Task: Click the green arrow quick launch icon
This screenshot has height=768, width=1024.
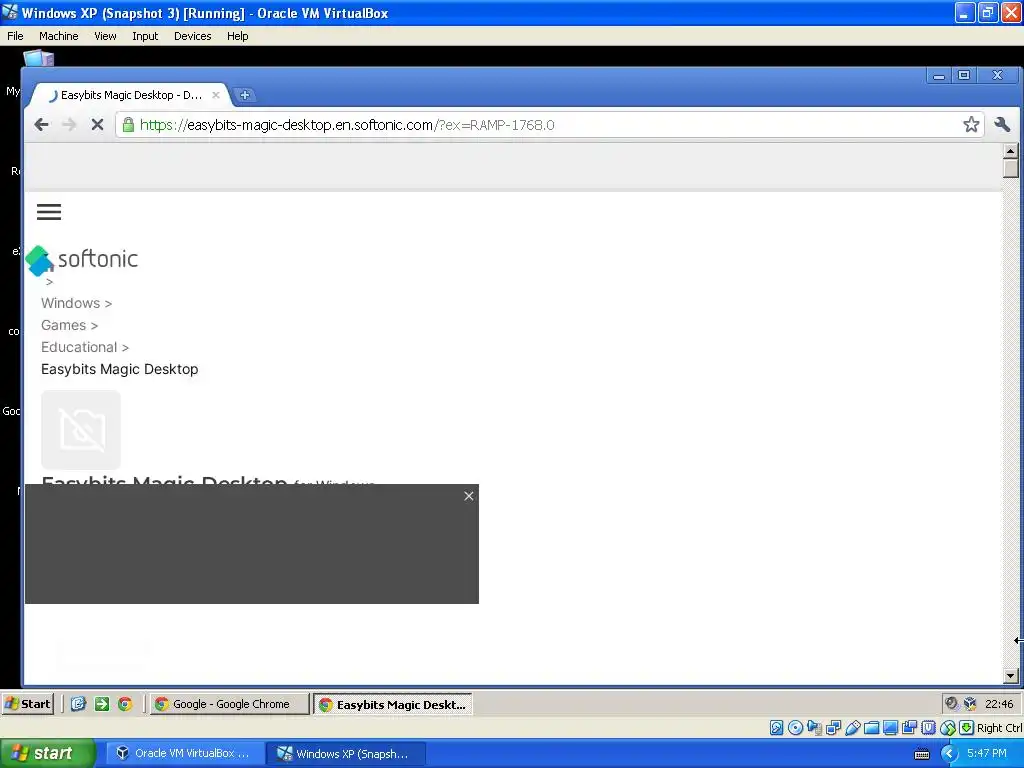Action: click(x=102, y=704)
